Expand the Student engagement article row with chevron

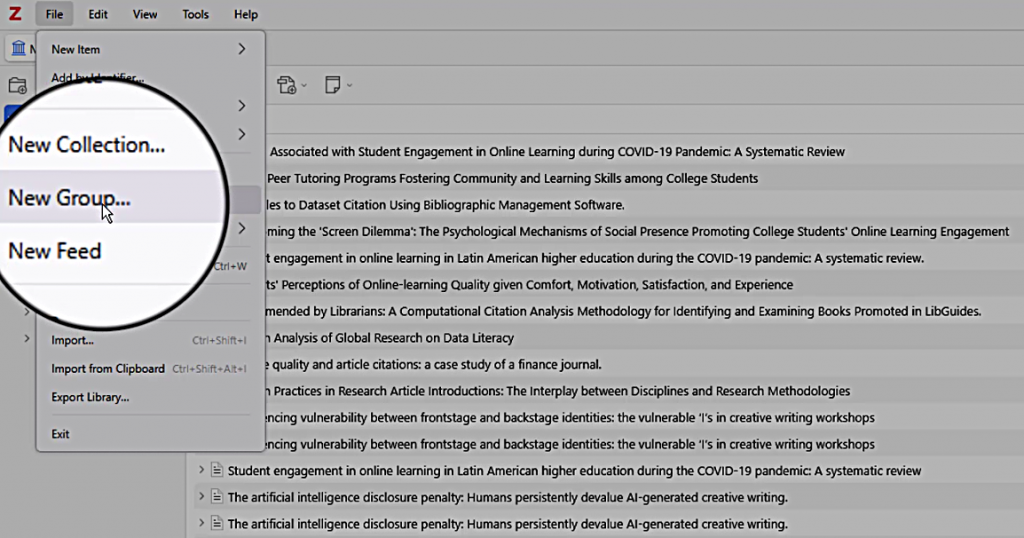pyautogui.click(x=201, y=471)
